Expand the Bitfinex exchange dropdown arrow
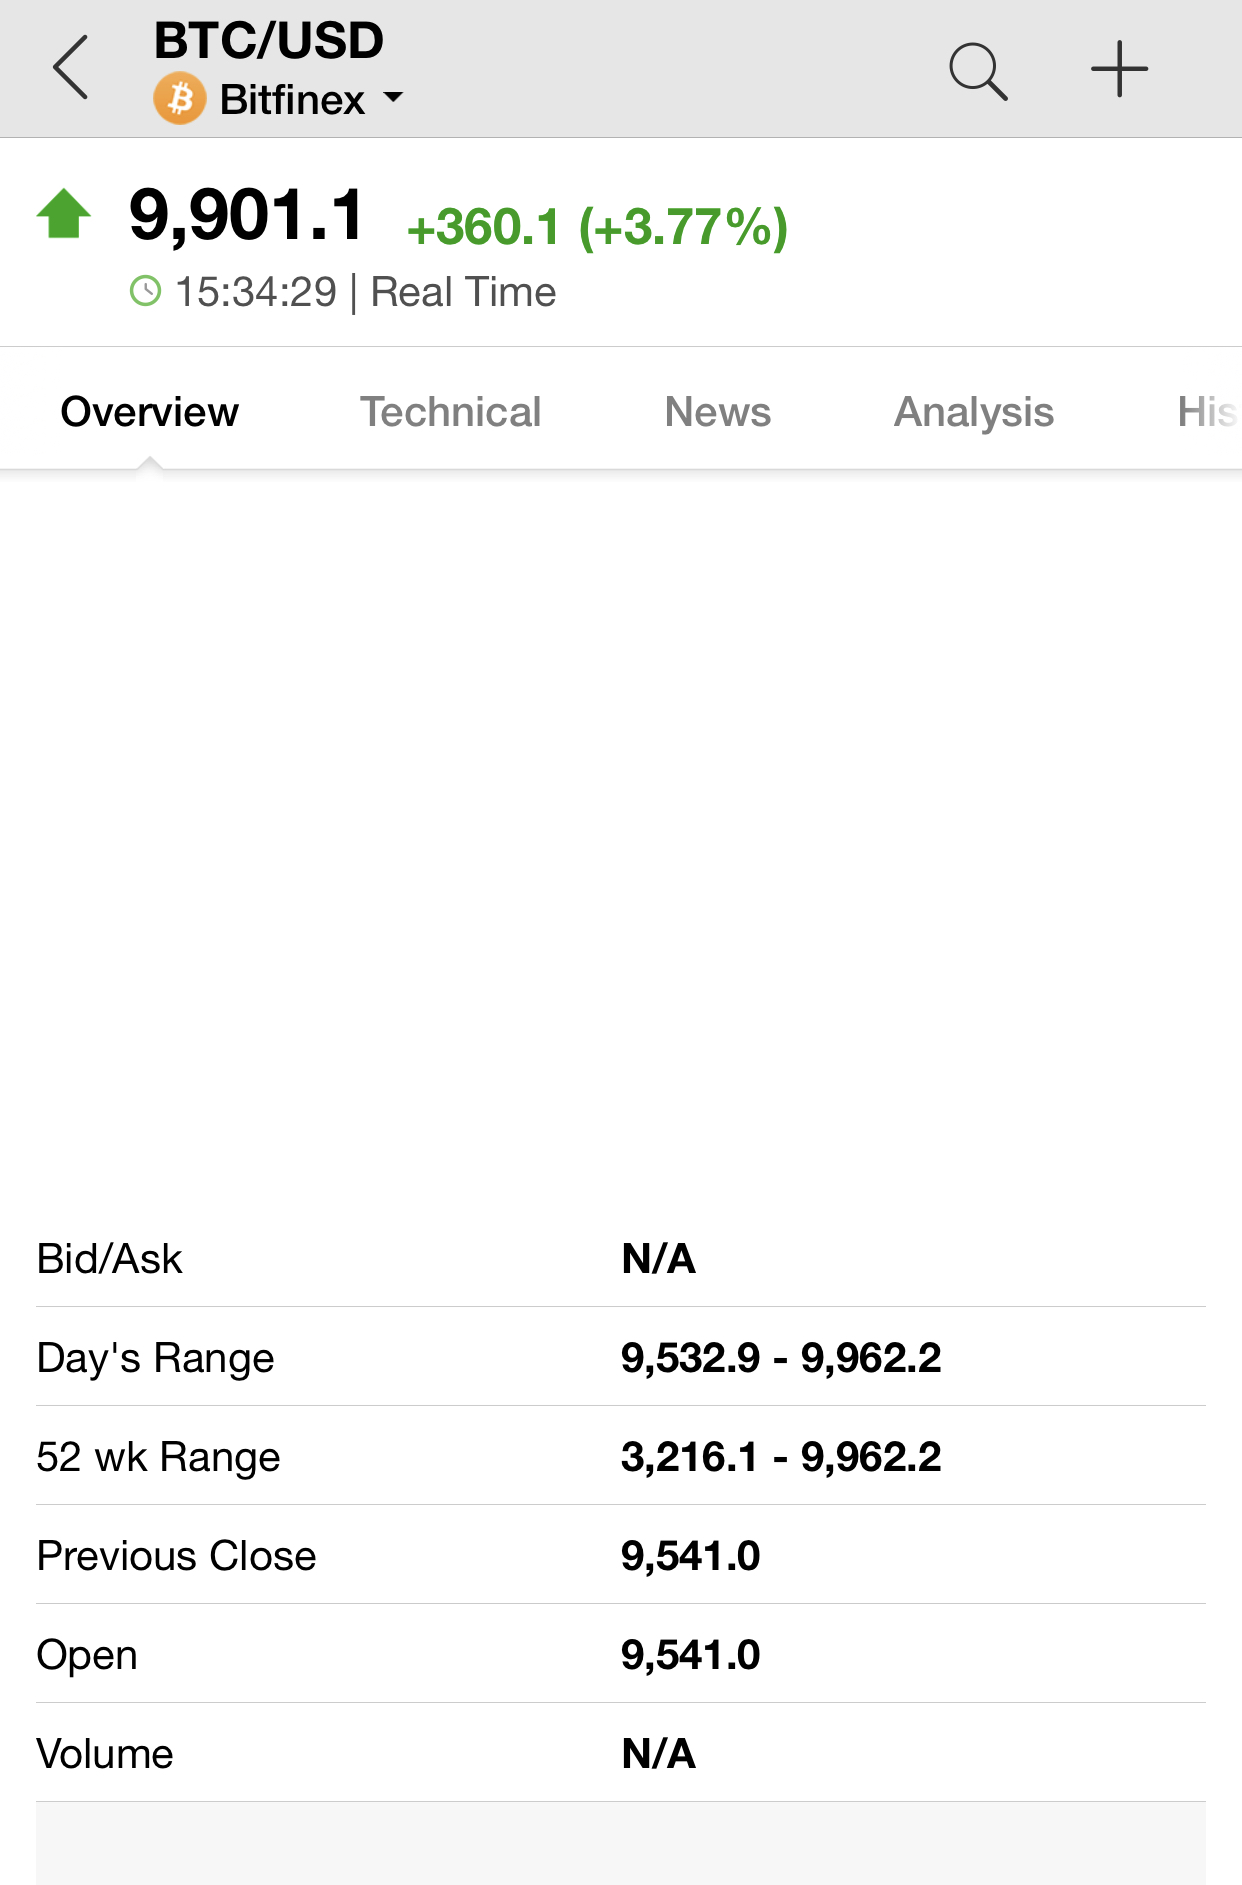 [x=393, y=98]
